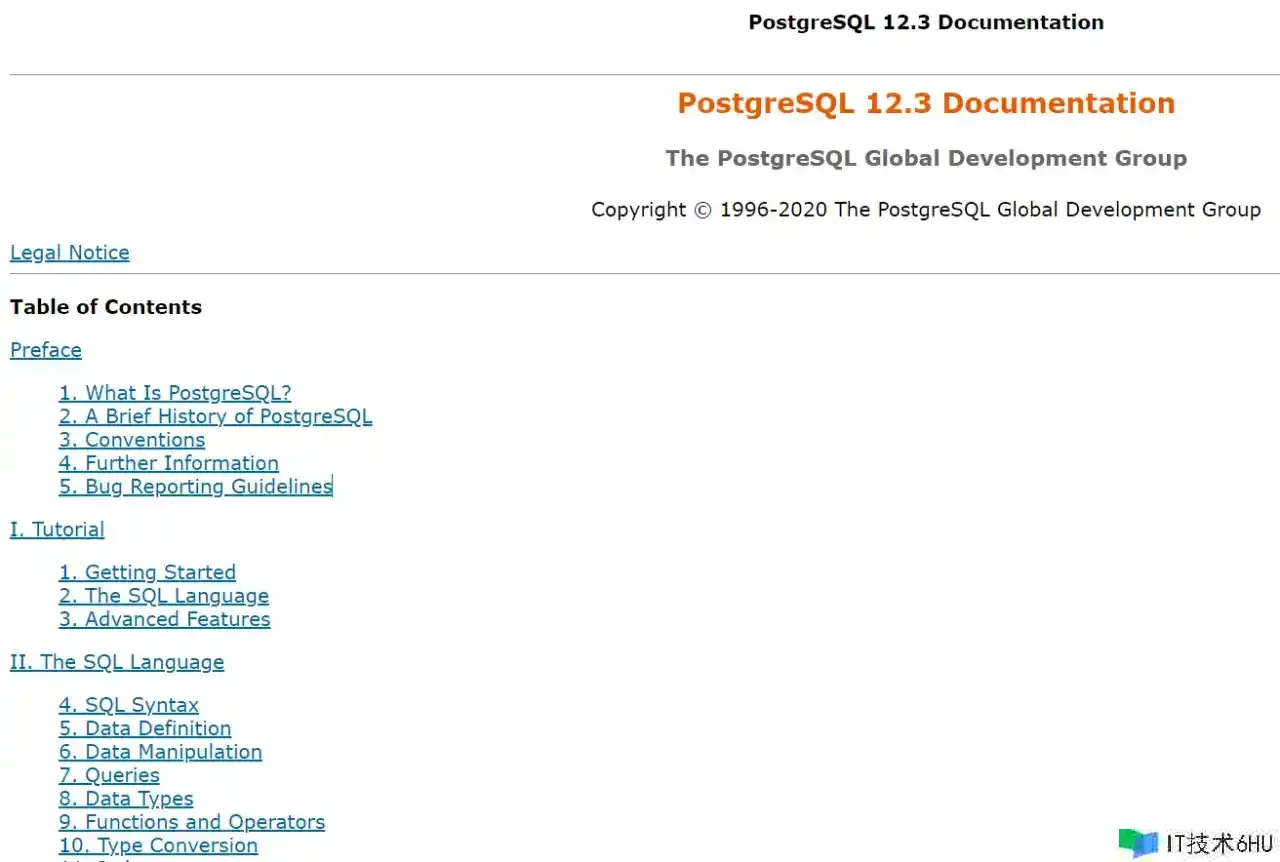Go to the Preface section
Screen dimensions: 1280x862
(46, 350)
